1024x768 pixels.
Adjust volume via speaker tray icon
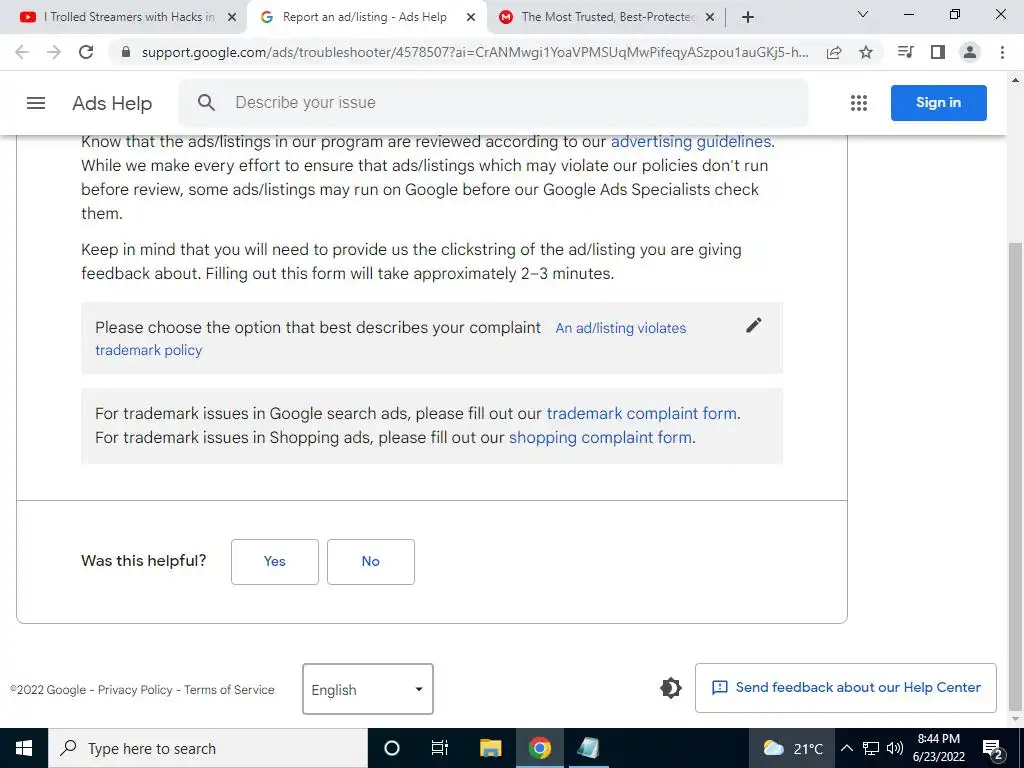(895, 748)
